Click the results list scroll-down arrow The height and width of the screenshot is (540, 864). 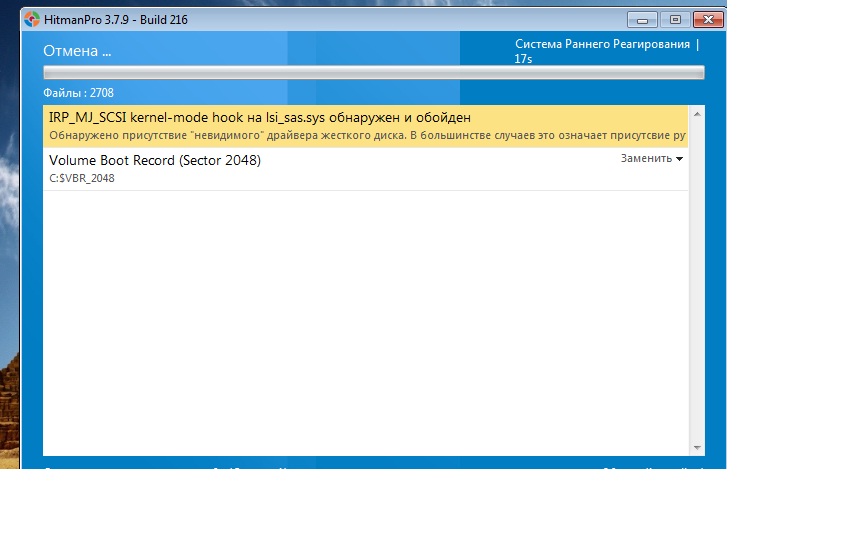697,448
